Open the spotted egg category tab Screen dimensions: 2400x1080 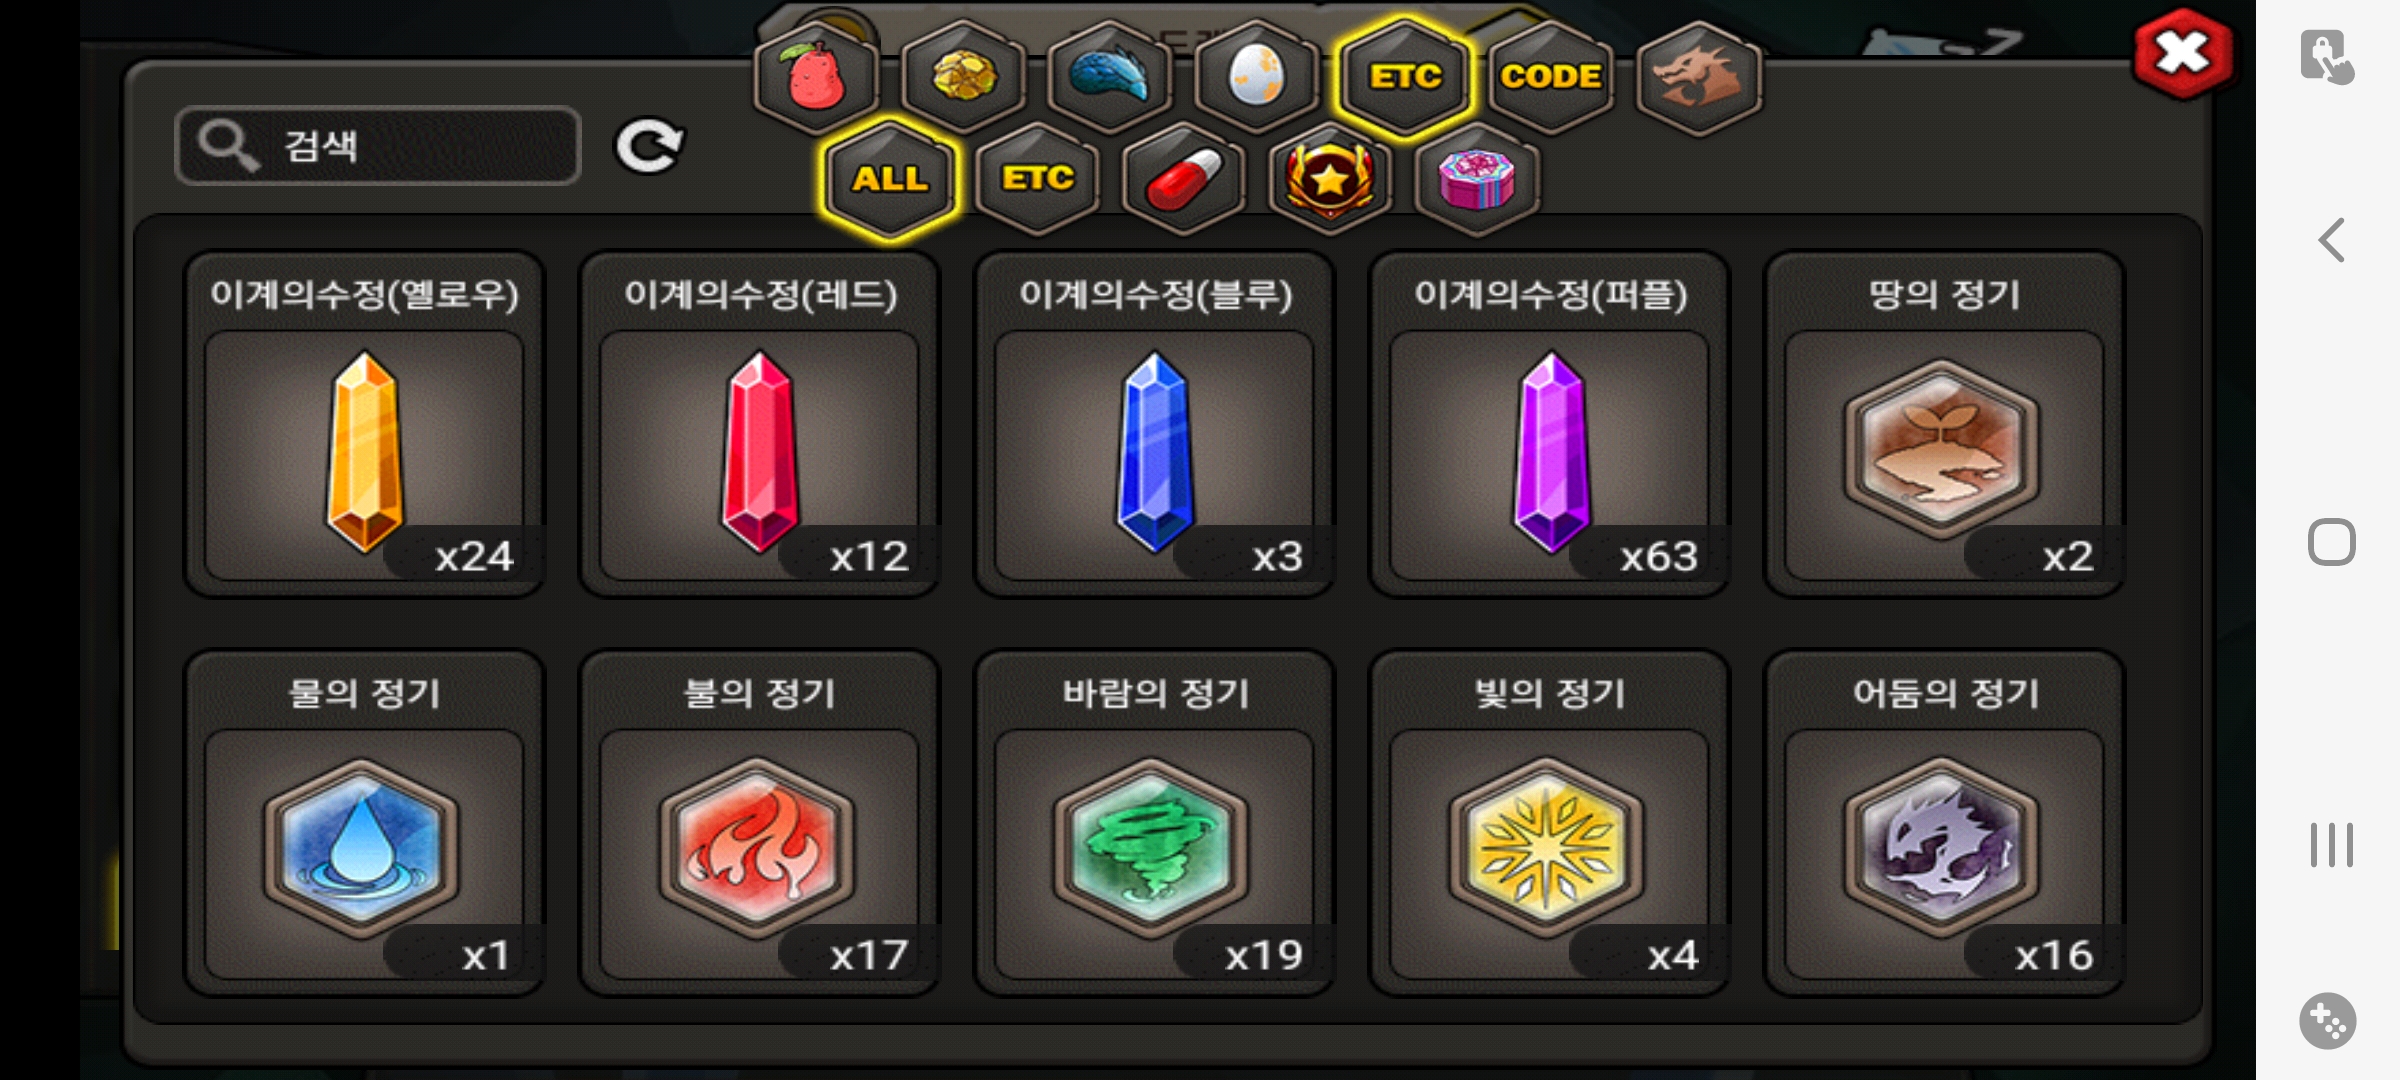pyautogui.click(x=1257, y=76)
